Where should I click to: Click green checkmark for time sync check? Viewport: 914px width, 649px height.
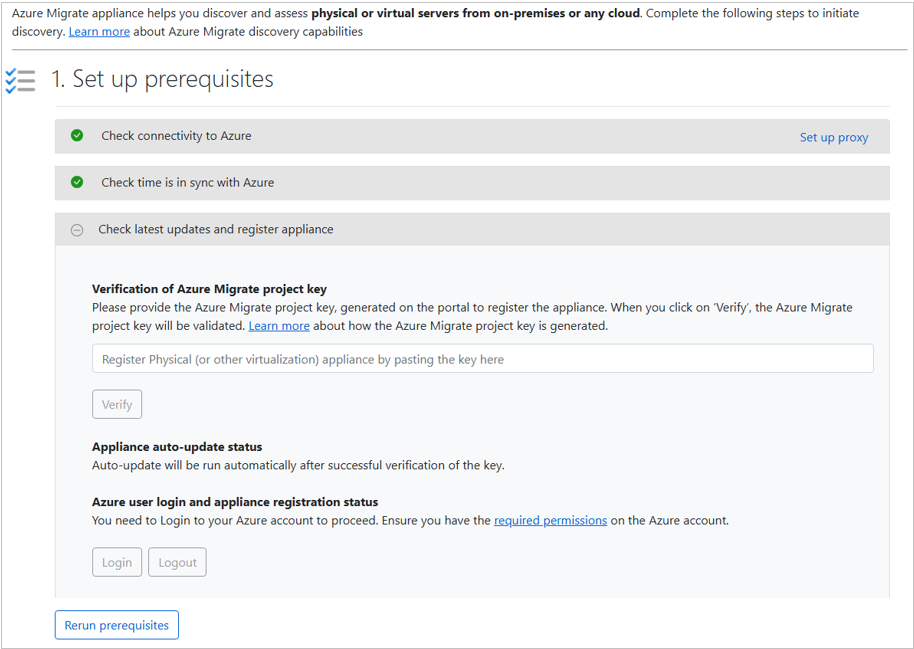point(77,183)
